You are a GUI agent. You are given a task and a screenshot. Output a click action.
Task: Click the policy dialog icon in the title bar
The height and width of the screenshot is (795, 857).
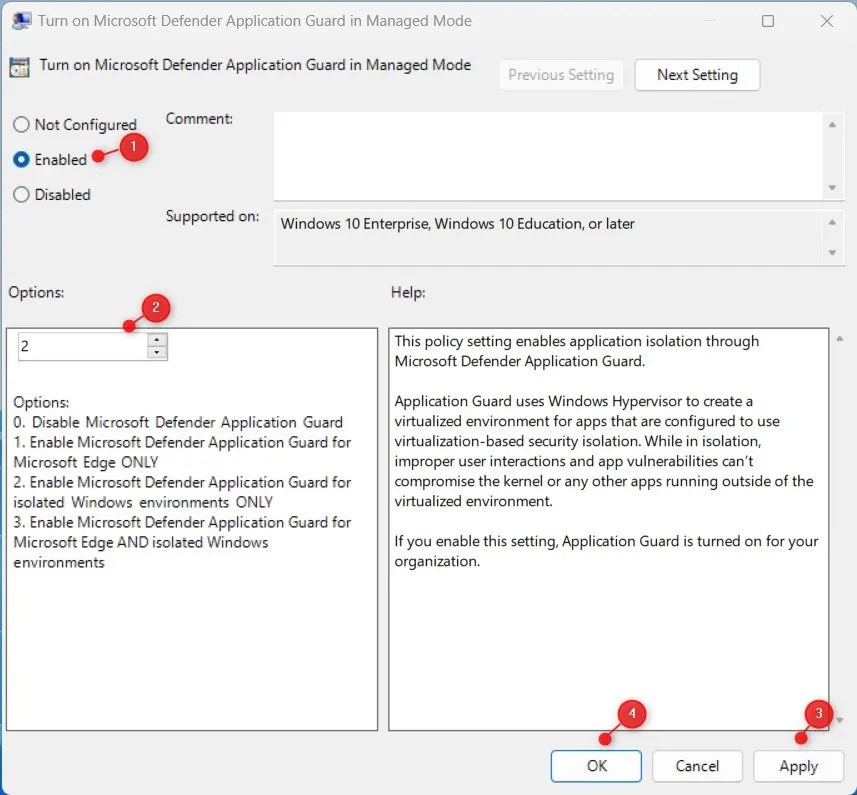click(22, 20)
